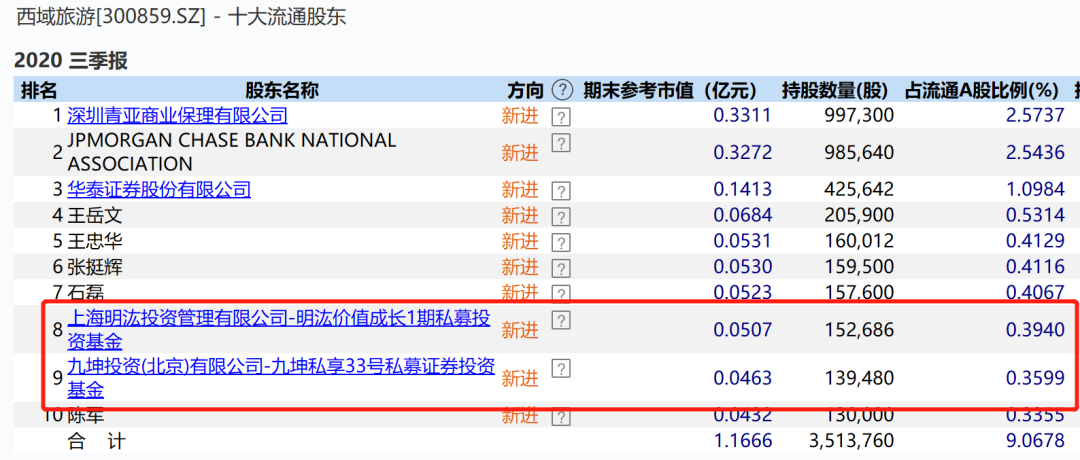Click the 期末参考市值 (亿元) column header
Viewport: 1080px width, 460px height.
click(670, 90)
